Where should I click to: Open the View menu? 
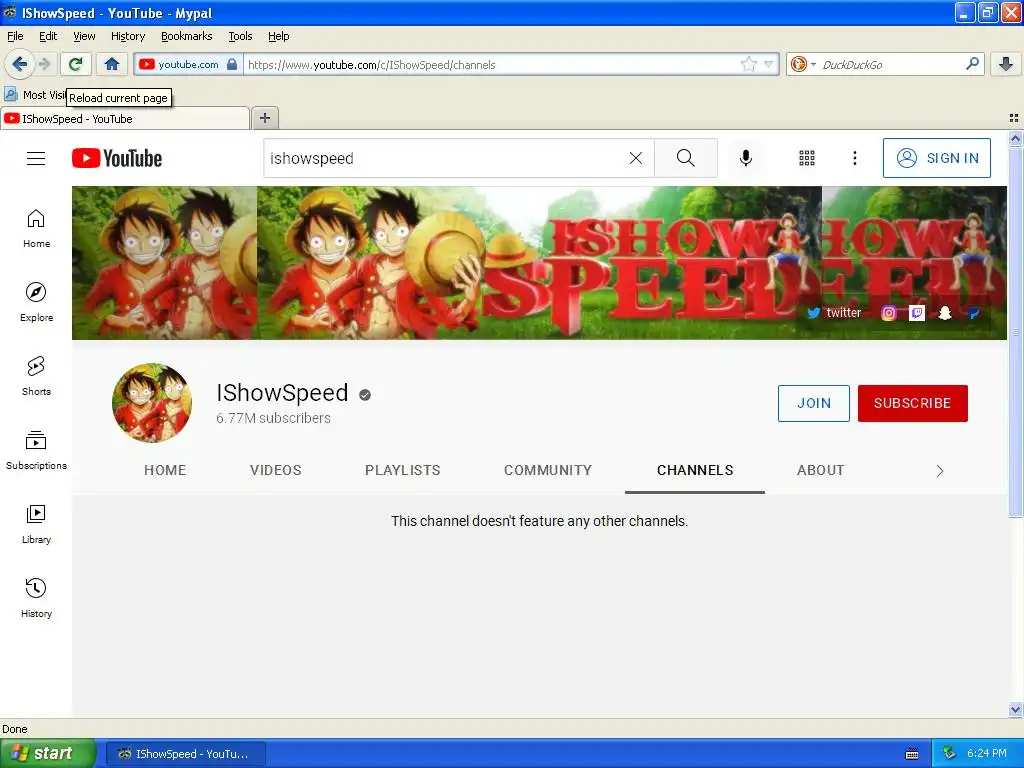pyautogui.click(x=84, y=36)
